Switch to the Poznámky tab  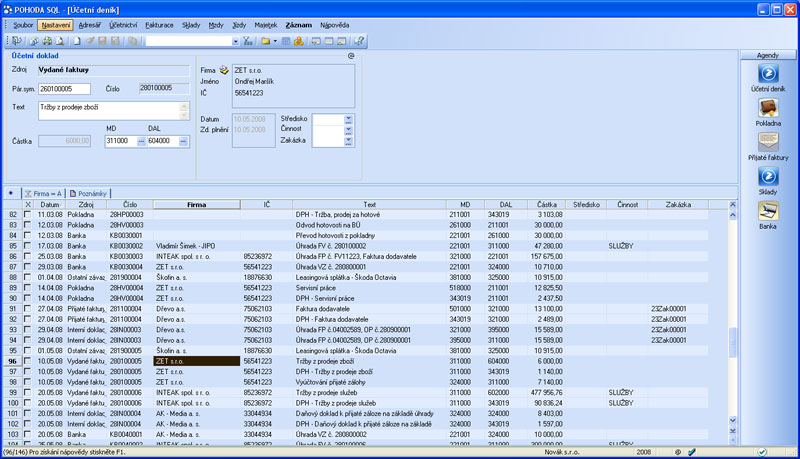point(88,193)
